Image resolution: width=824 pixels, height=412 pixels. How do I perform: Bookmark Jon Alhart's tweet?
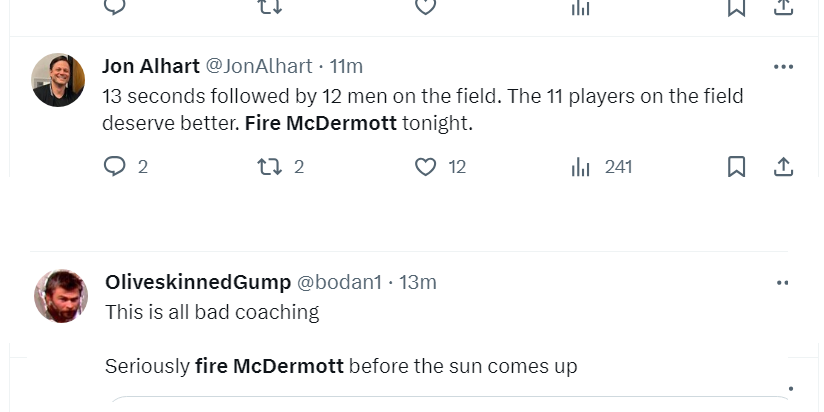point(736,167)
